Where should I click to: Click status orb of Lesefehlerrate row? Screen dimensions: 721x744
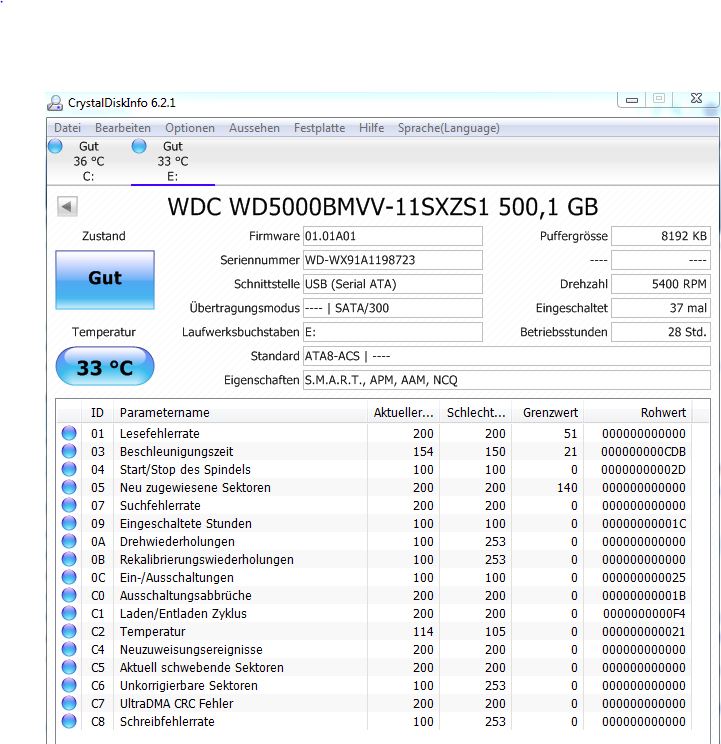69,433
